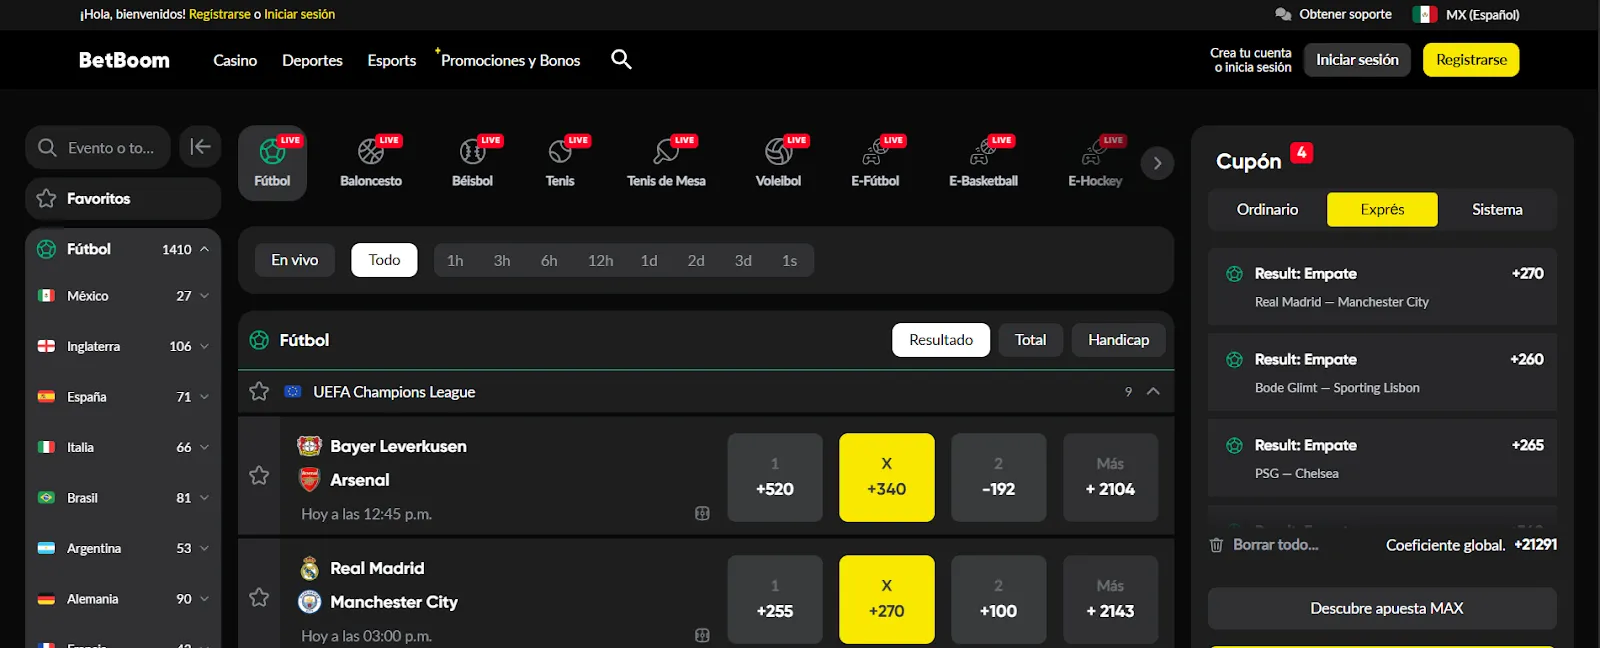Click the Arsenal team crest
1600x648 pixels.
[x=309, y=480]
